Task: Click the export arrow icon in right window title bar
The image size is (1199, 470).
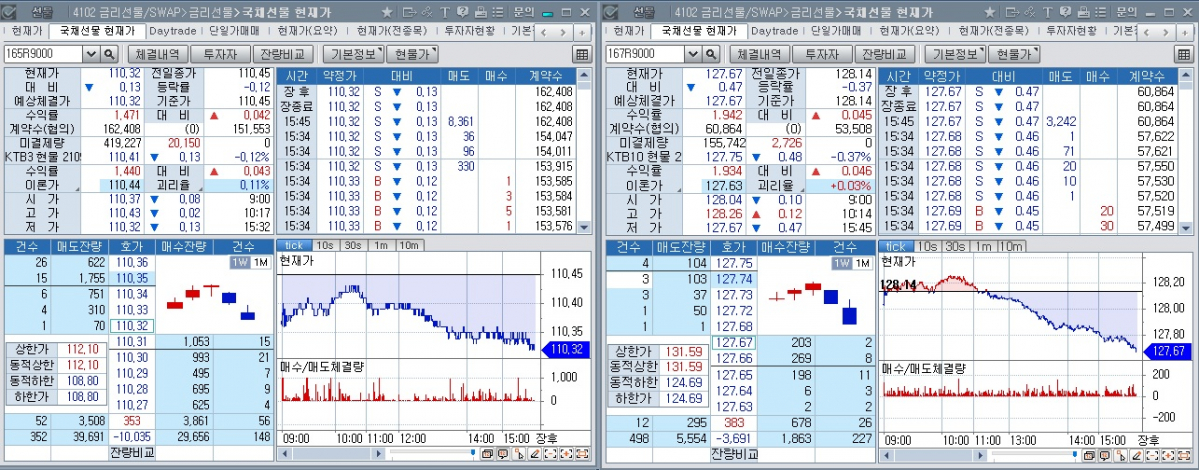Action: (1011, 12)
